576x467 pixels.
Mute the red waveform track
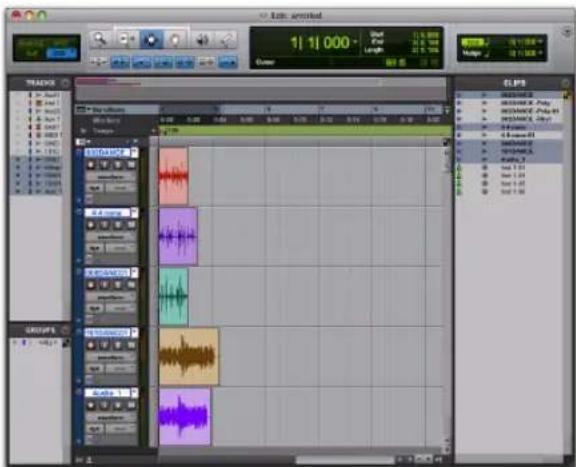(131, 165)
